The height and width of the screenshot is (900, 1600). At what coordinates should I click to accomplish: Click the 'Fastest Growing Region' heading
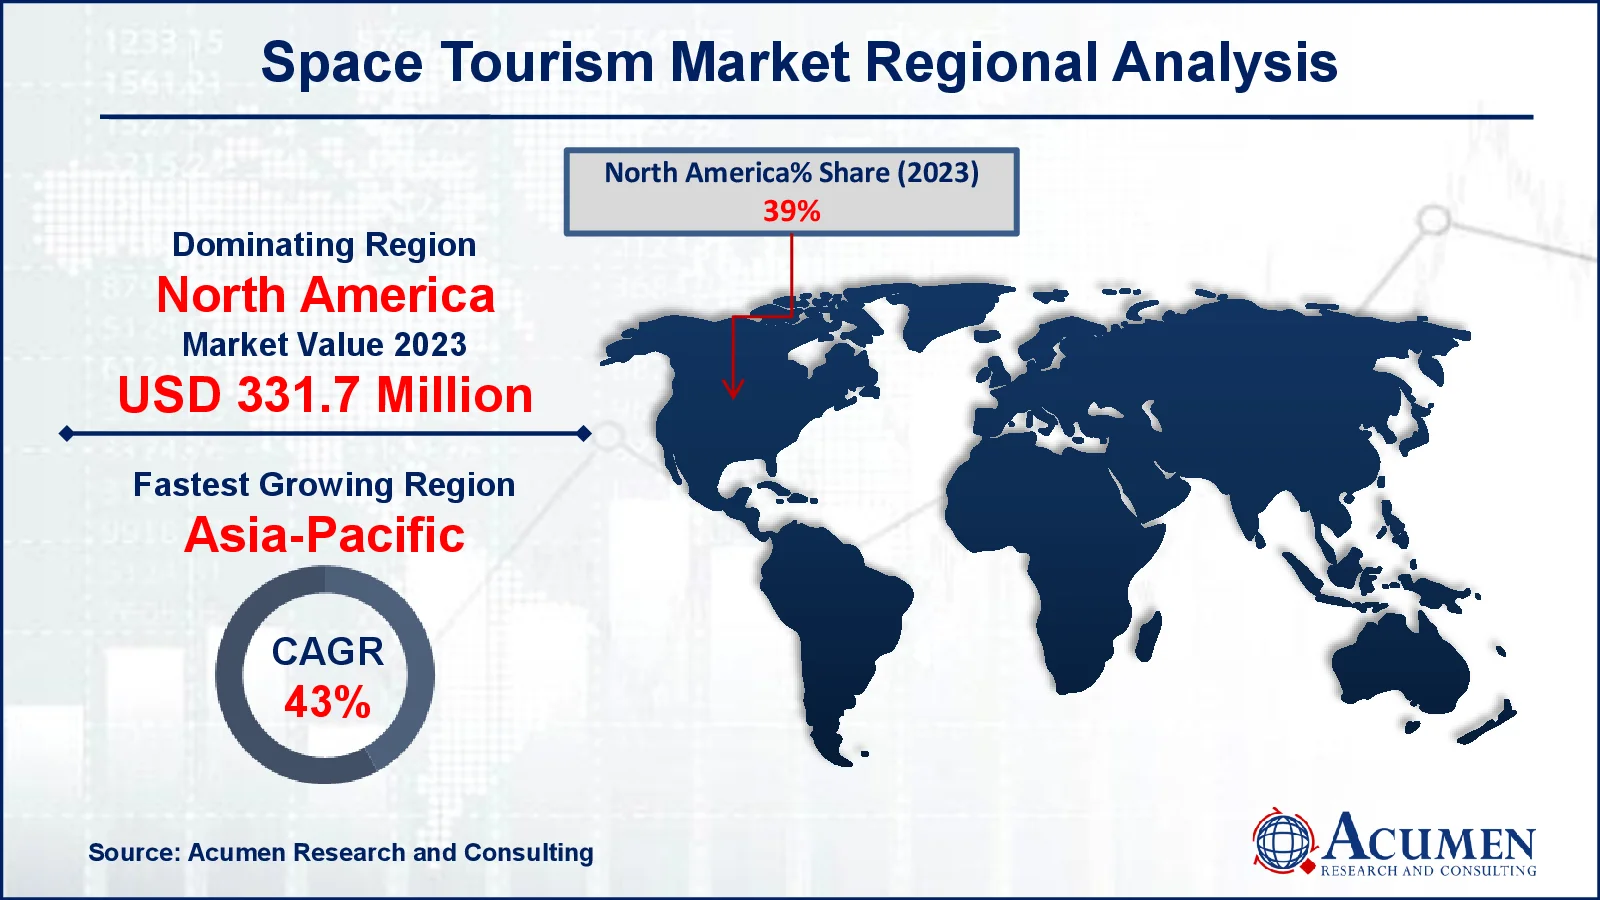click(x=324, y=485)
